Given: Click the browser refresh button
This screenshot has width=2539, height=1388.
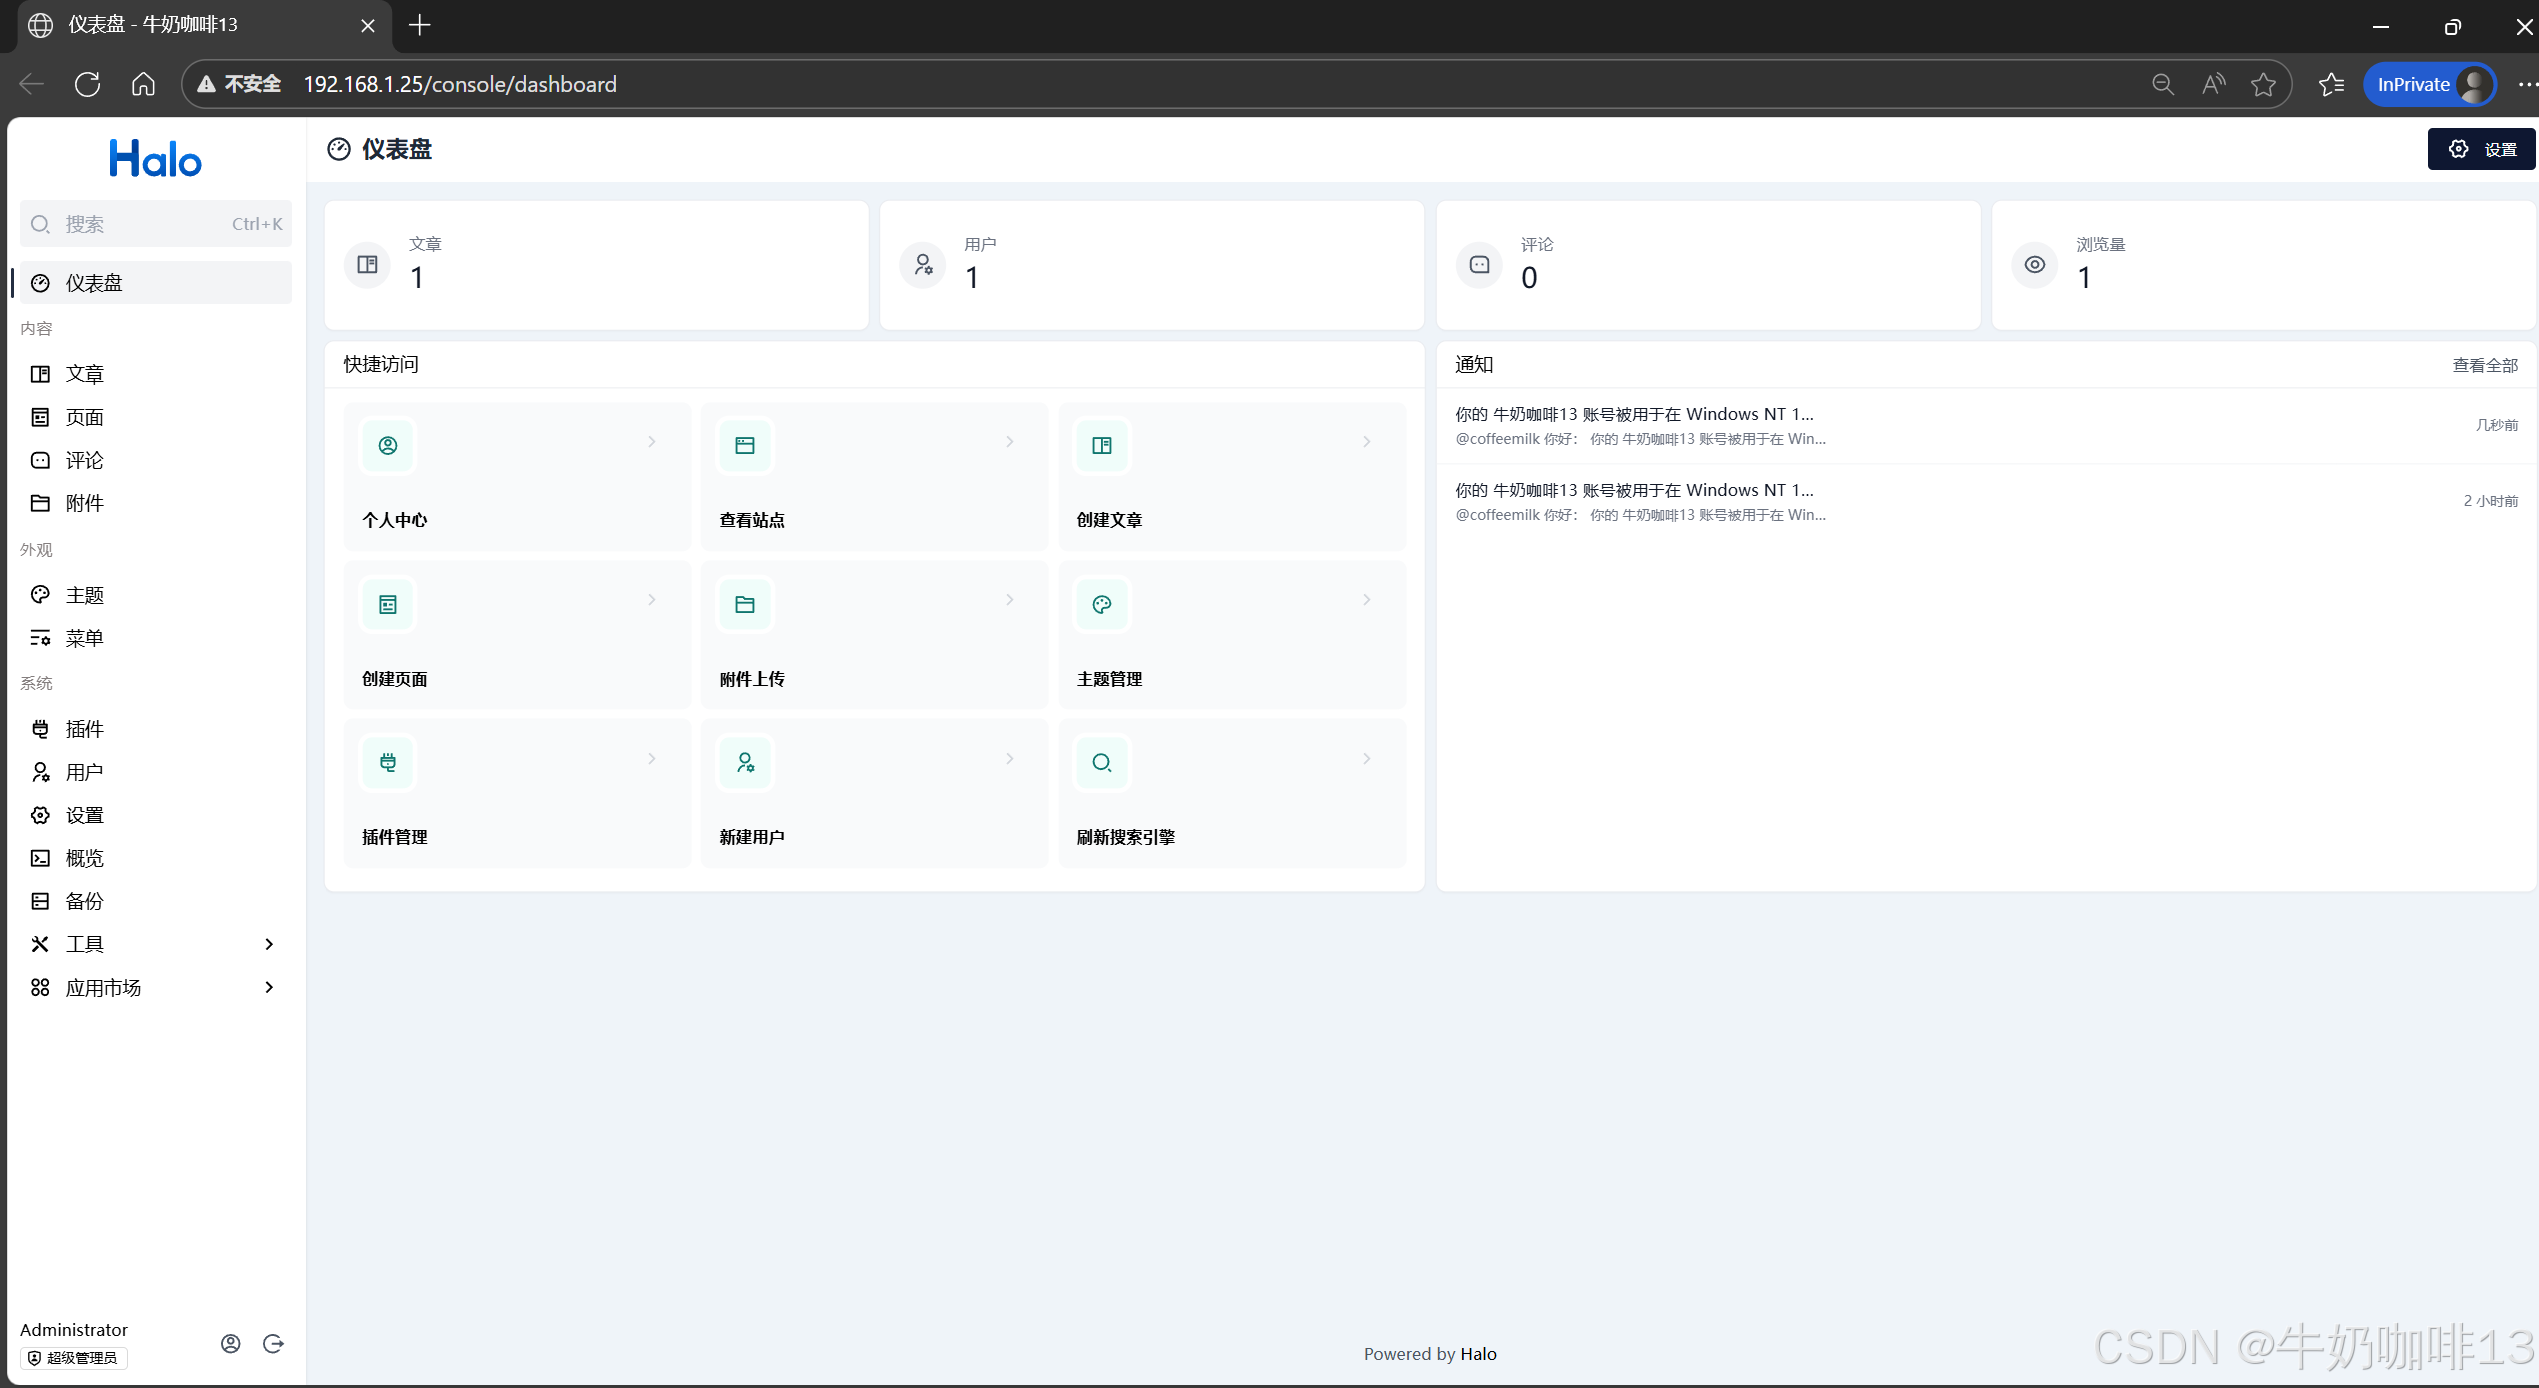Looking at the screenshot, I should pyautogui.click(x=87, y=85).
